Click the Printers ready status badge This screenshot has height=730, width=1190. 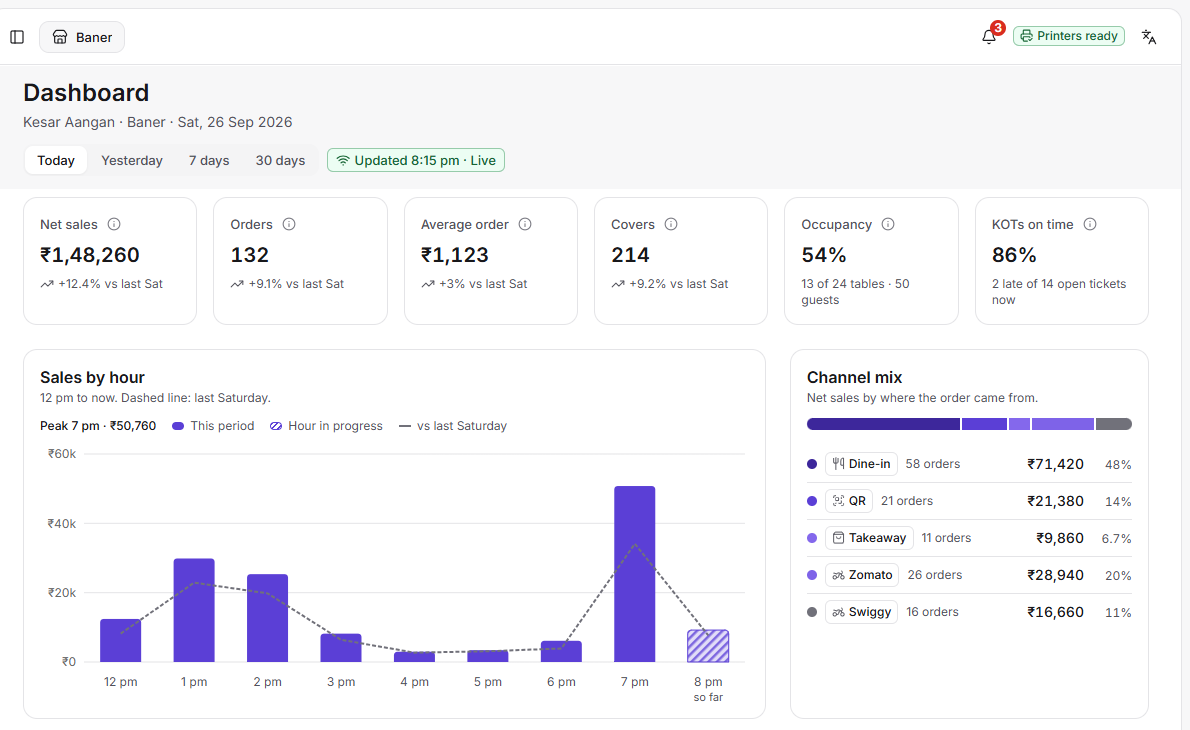1069,36
